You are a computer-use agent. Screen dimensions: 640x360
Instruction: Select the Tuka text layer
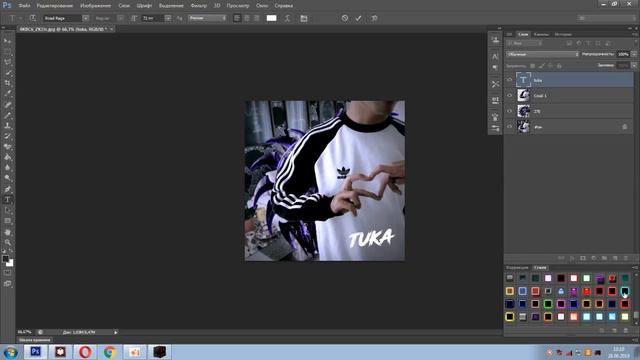[569, 80]
